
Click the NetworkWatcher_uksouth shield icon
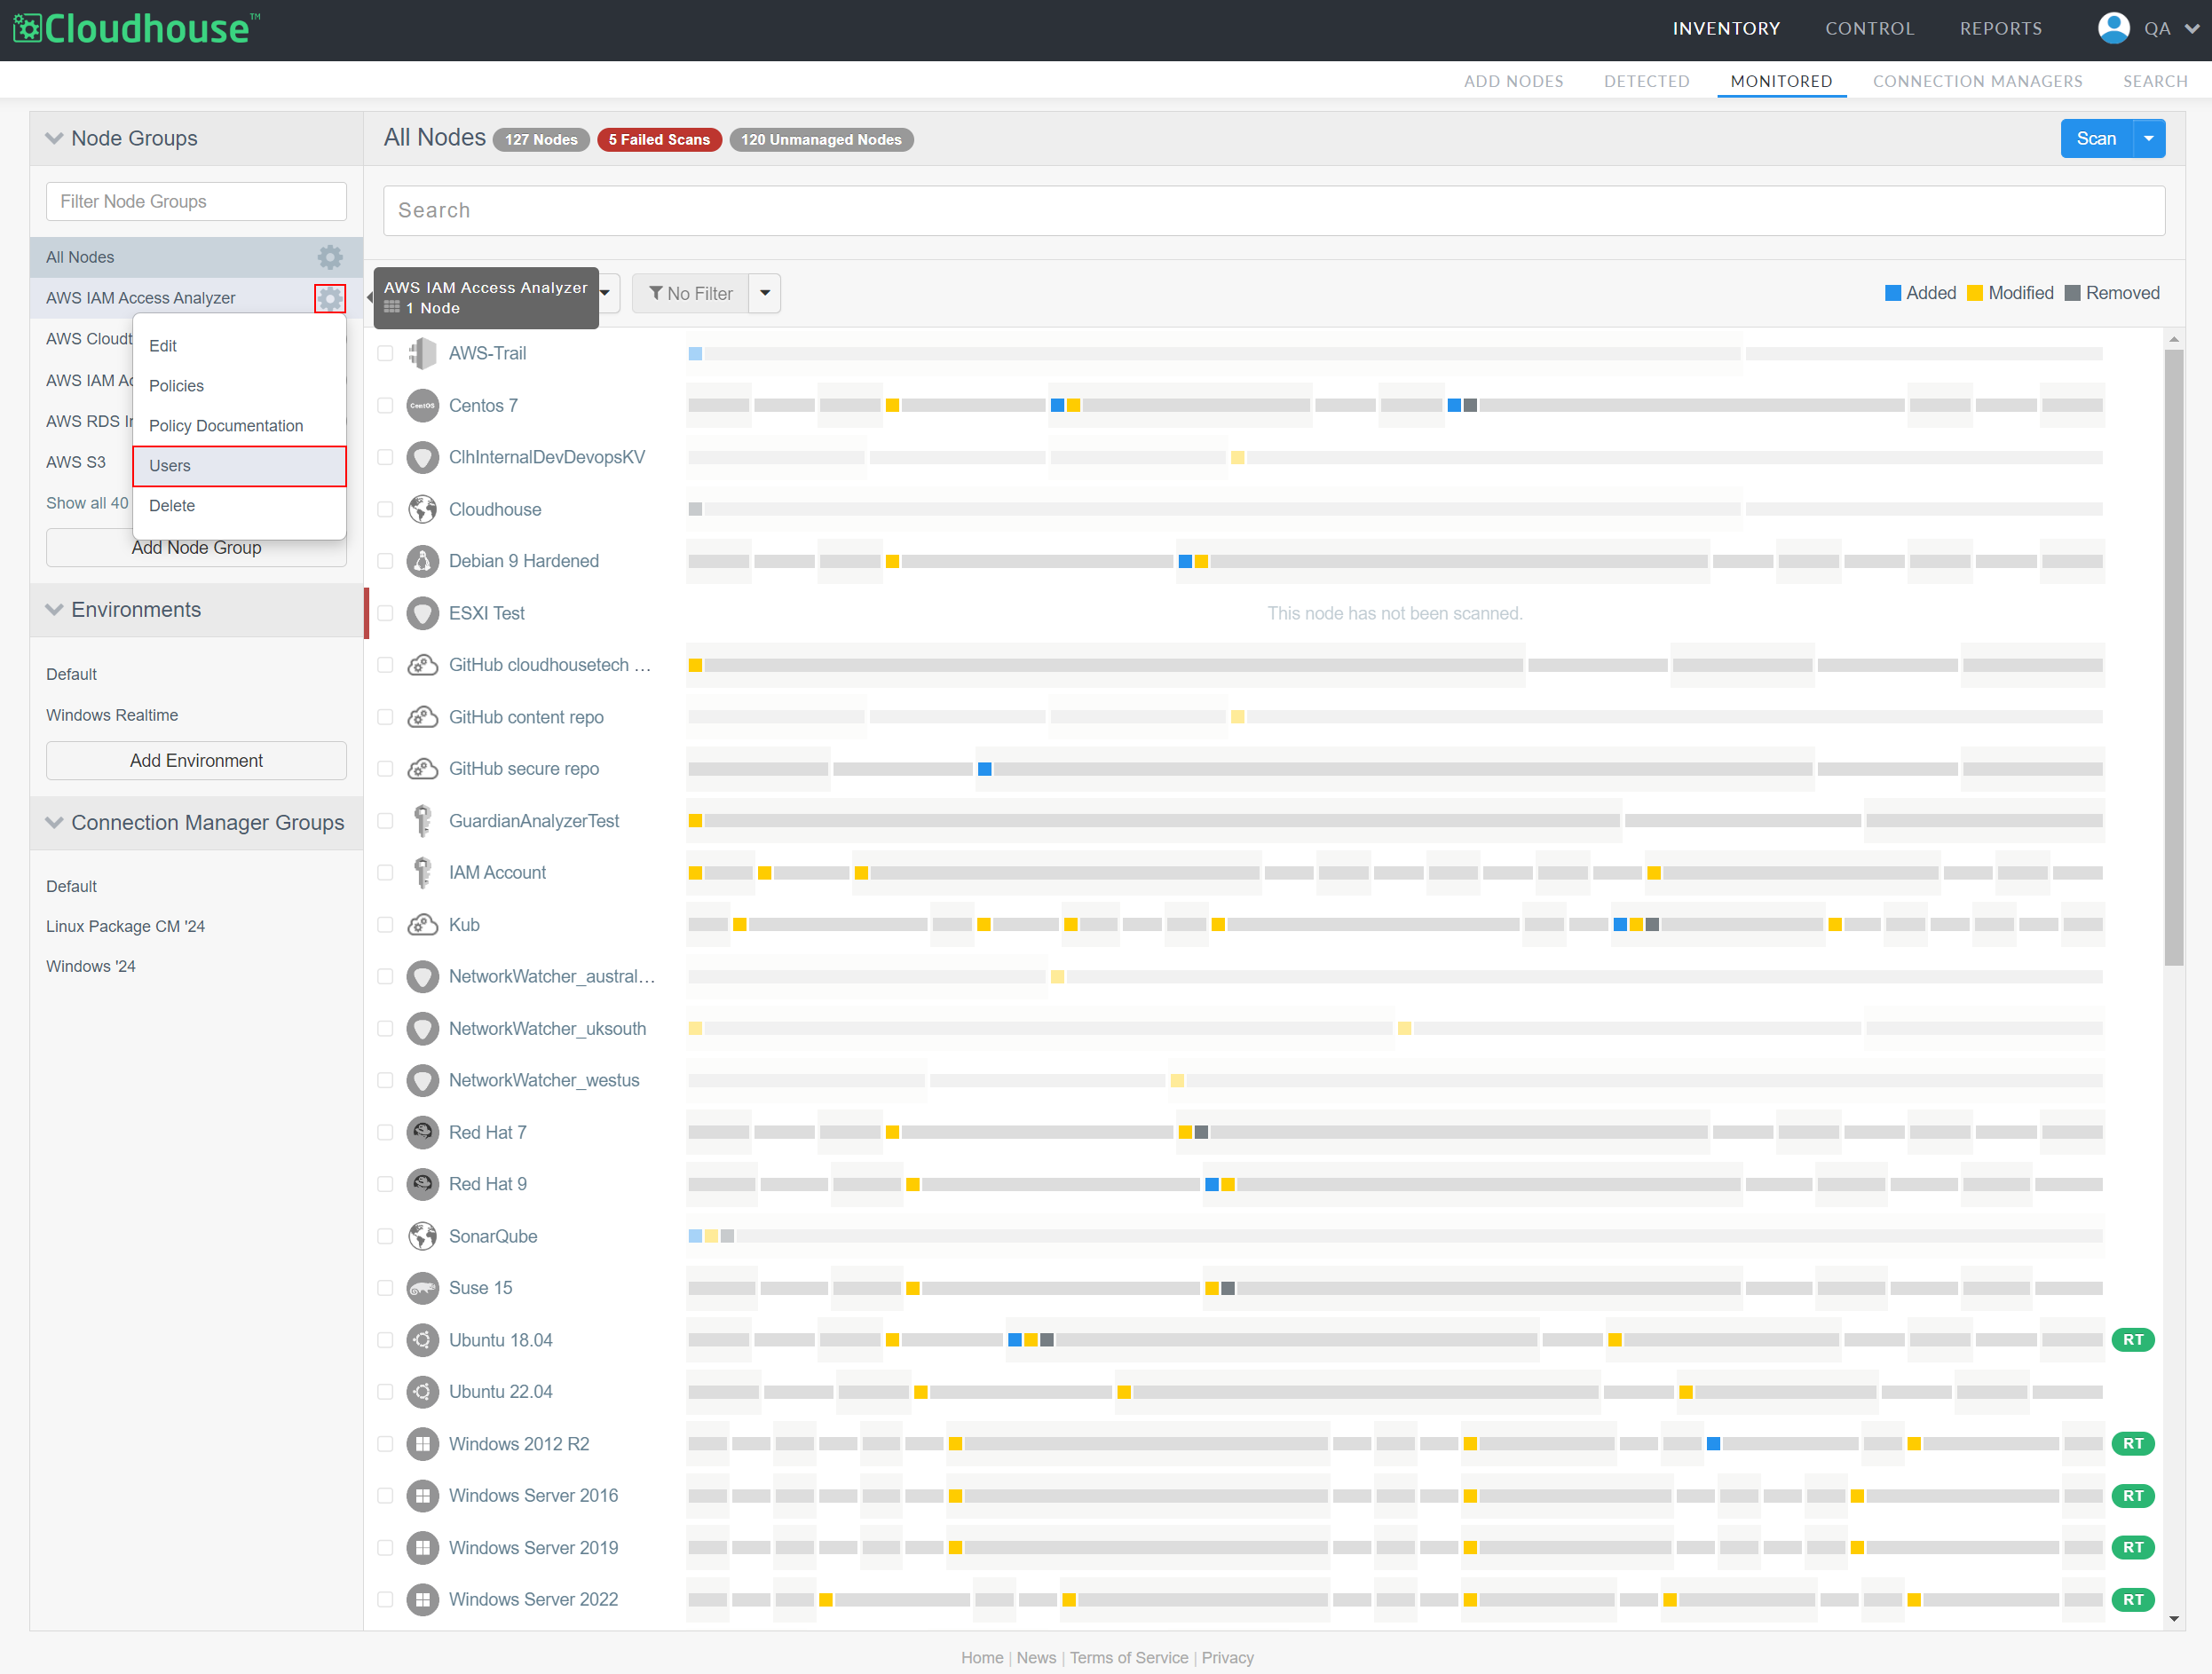click(423, 1028)
